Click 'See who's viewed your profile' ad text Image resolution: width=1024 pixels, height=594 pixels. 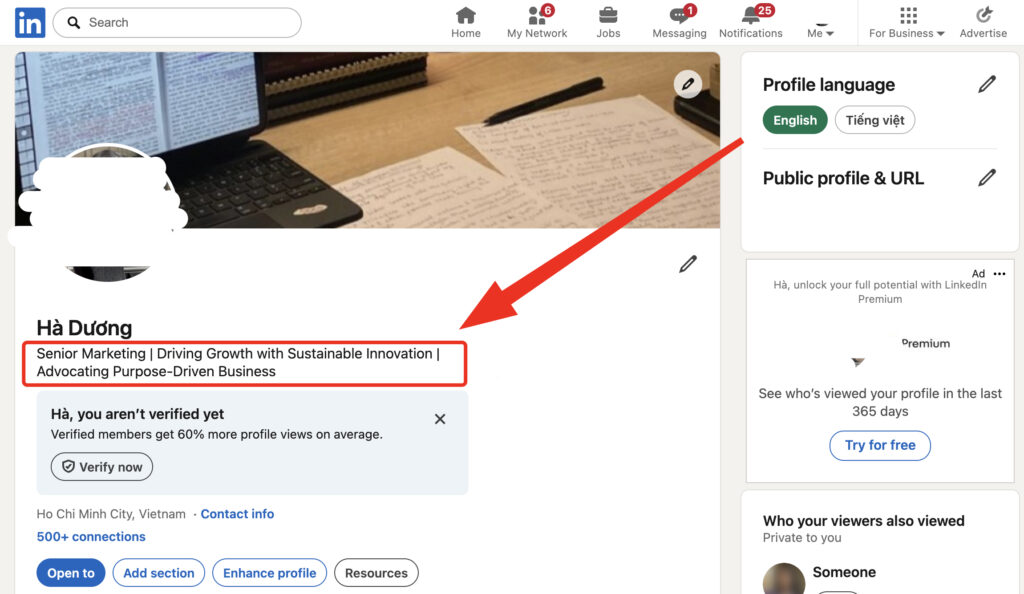tap(880, 402)
